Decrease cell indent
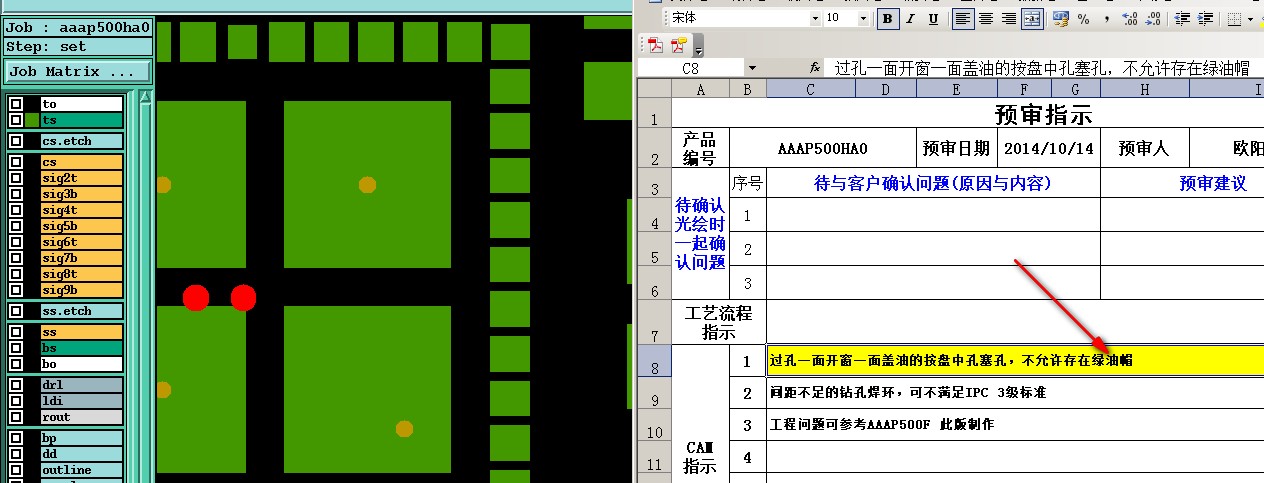1264x483 pixels. coord(1182,18)
